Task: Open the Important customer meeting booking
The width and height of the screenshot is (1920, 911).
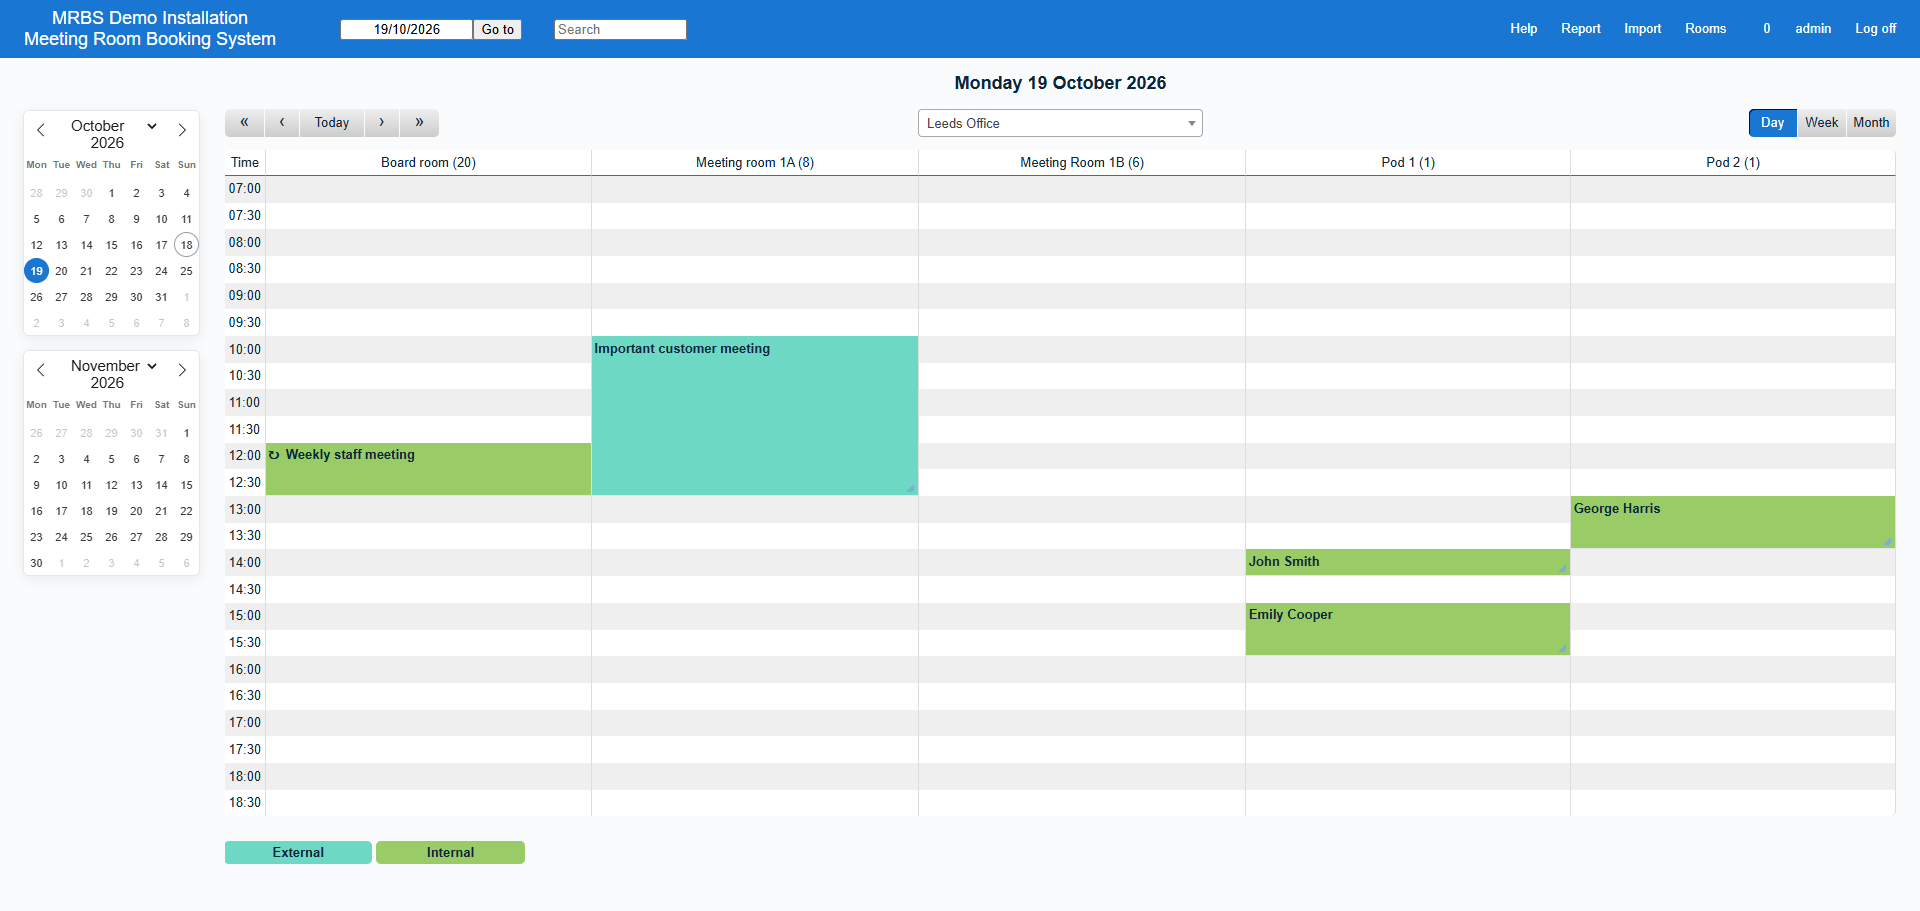Action: [x=755, y=415]
